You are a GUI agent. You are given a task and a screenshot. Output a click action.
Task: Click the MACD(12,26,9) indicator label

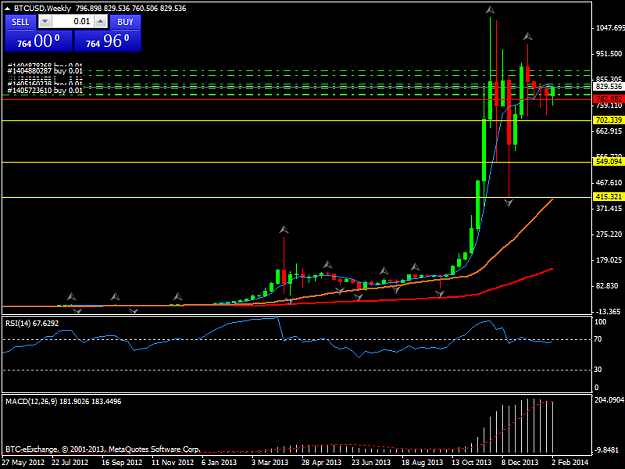[63, 402]
